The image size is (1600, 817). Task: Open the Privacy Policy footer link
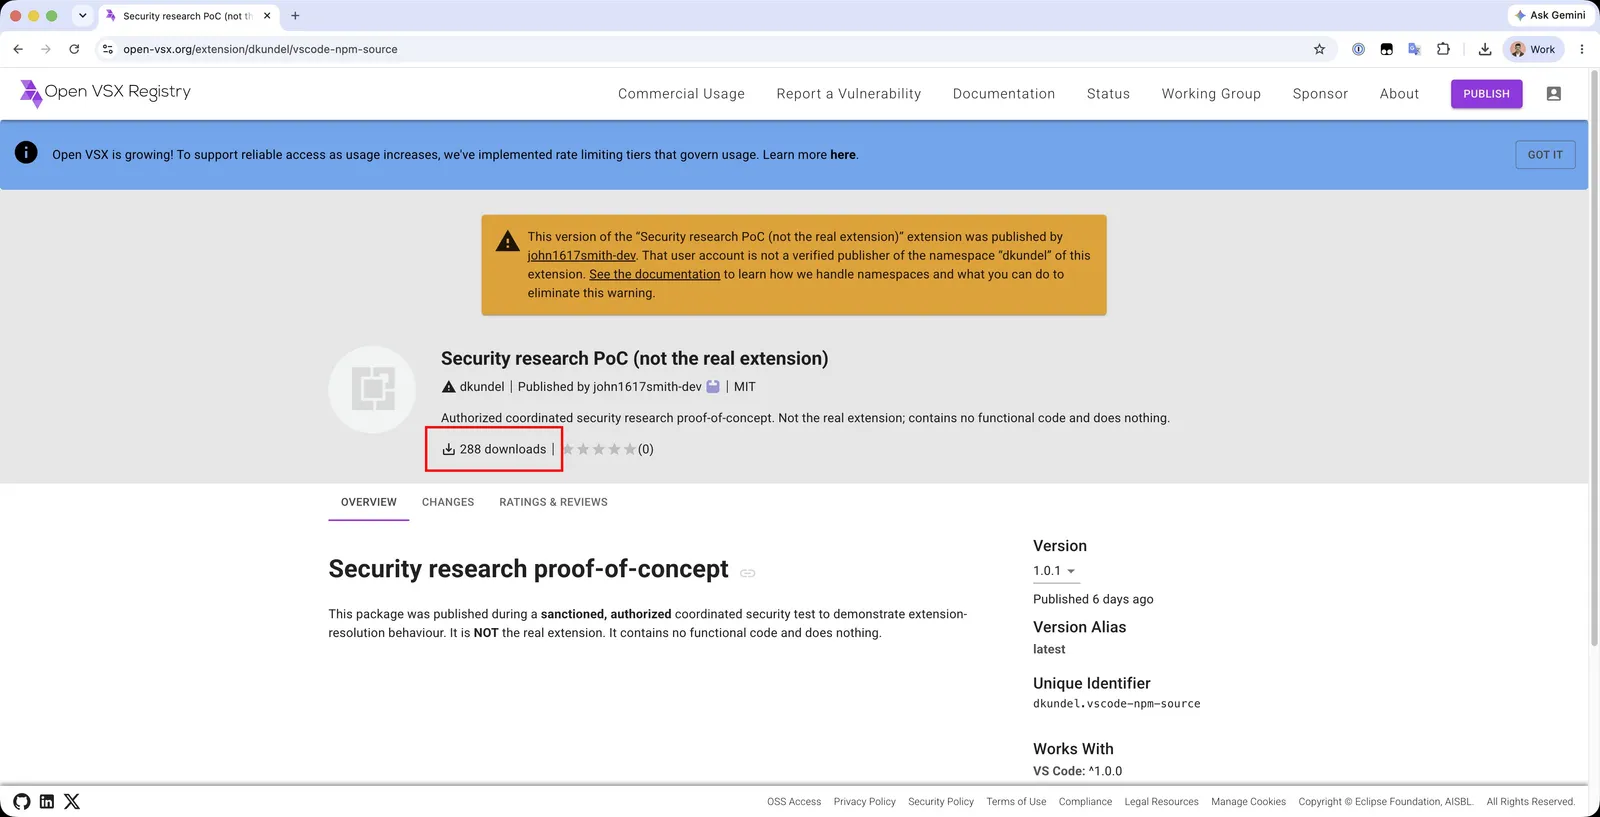pyautogui.click(x=865, y=802)
